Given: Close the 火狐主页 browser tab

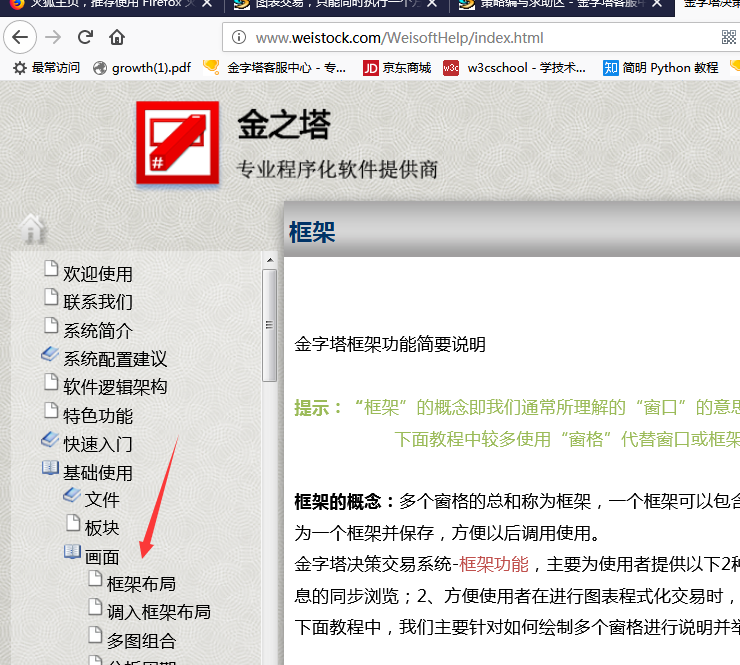Looking at the screenshot, I should point(207,3).
